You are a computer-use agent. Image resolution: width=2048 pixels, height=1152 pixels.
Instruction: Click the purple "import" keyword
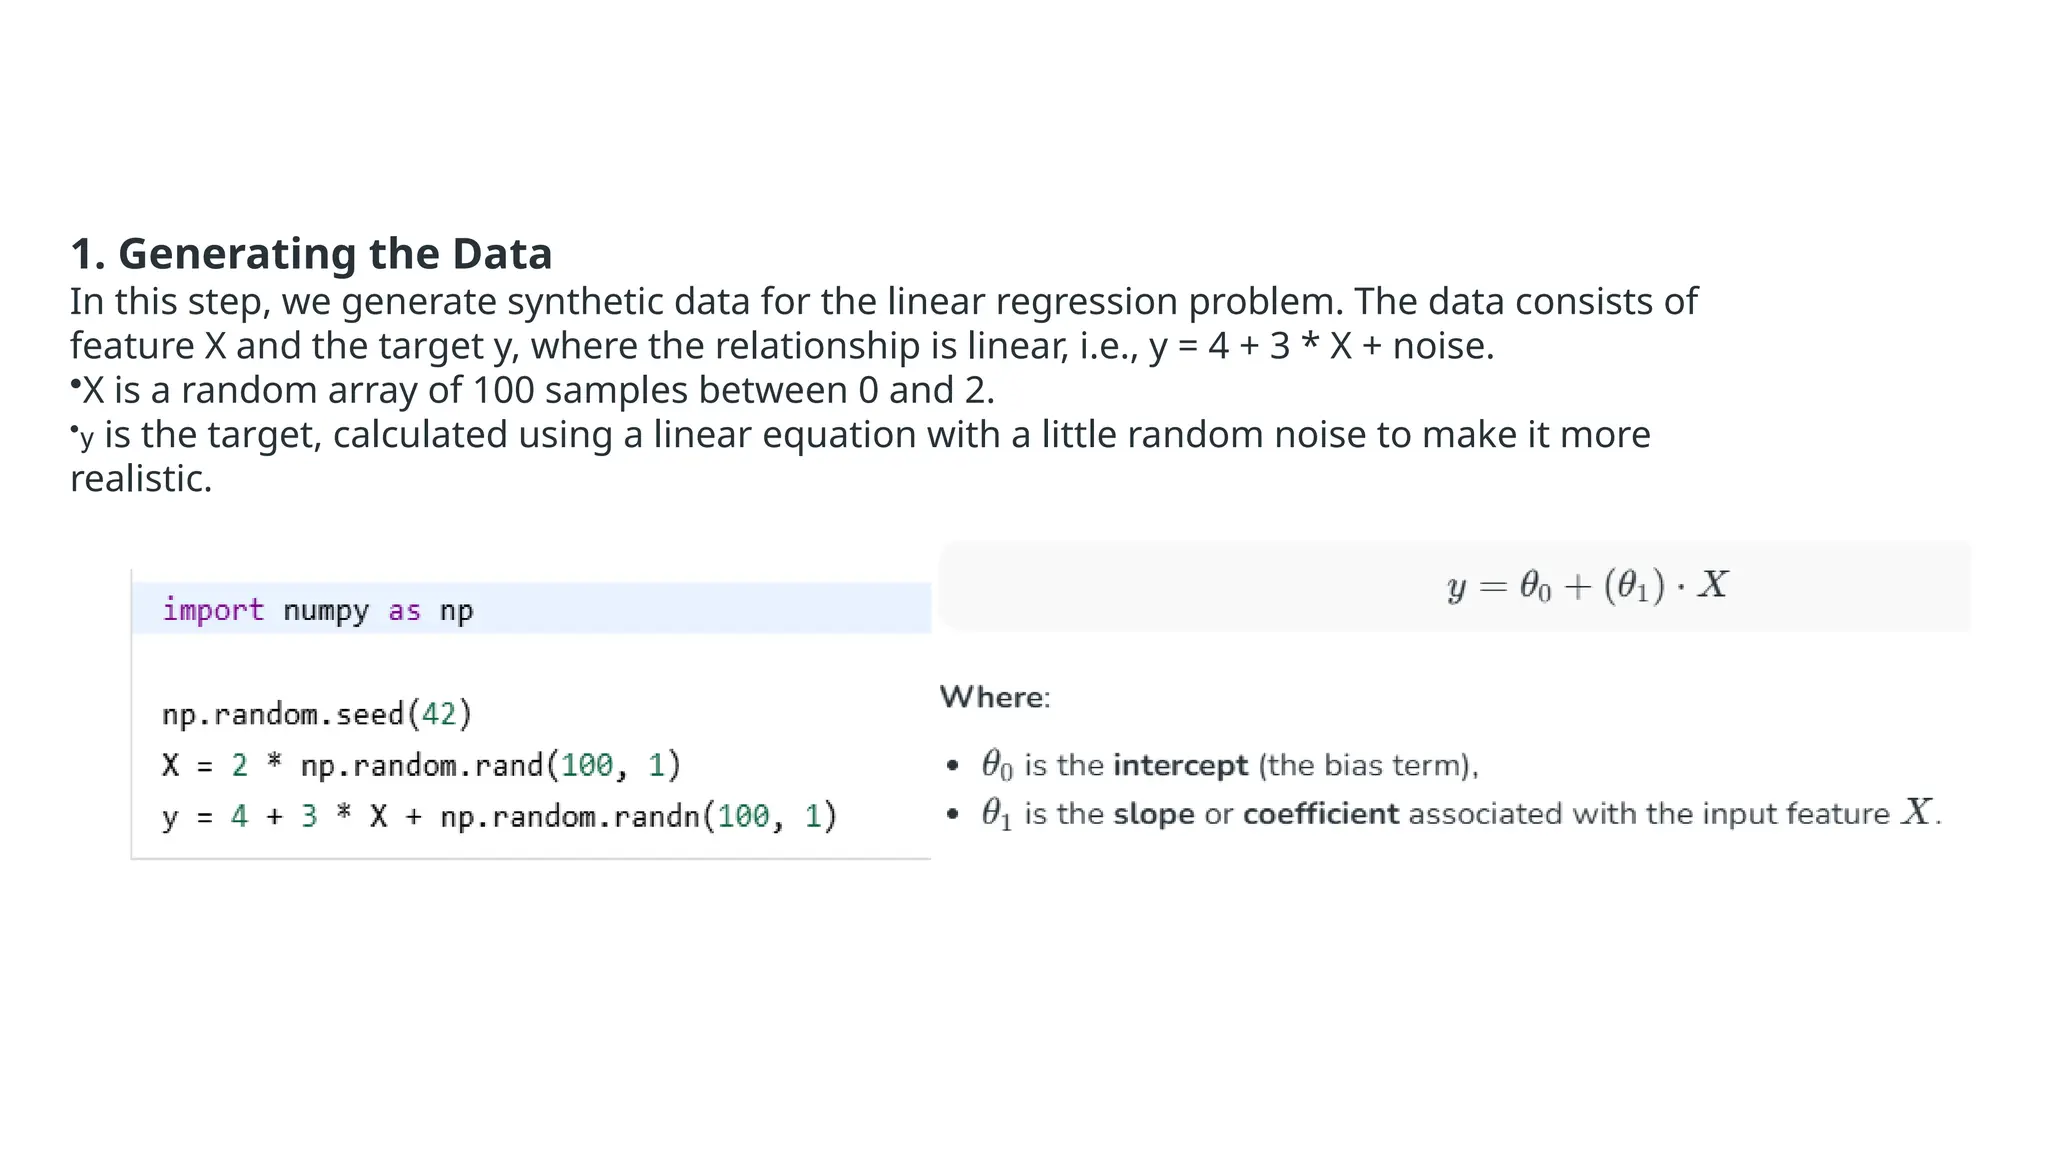(x=213, y=610)
